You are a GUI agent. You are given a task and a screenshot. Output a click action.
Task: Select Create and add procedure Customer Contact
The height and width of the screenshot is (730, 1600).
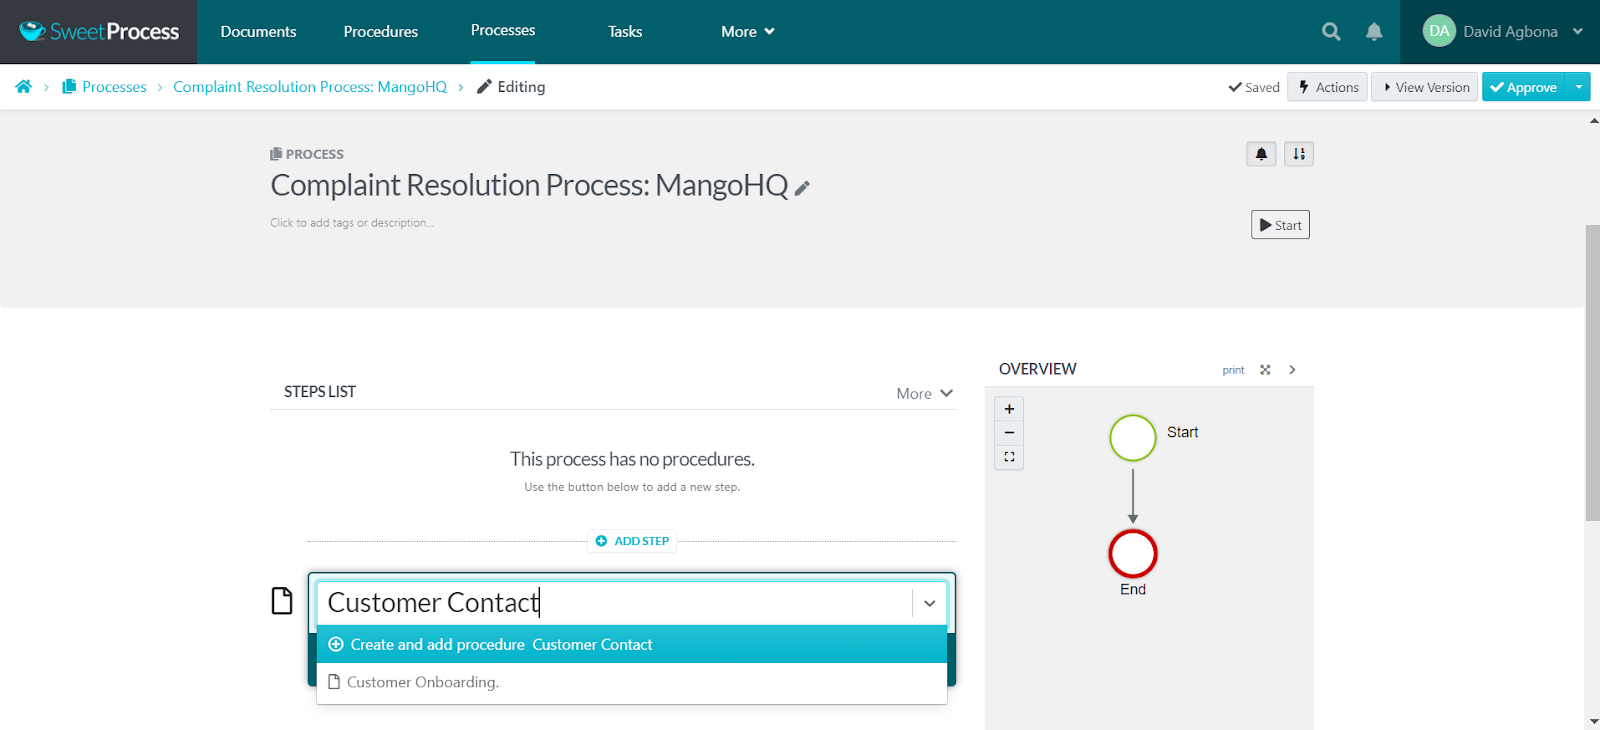(x=632, y=644)
